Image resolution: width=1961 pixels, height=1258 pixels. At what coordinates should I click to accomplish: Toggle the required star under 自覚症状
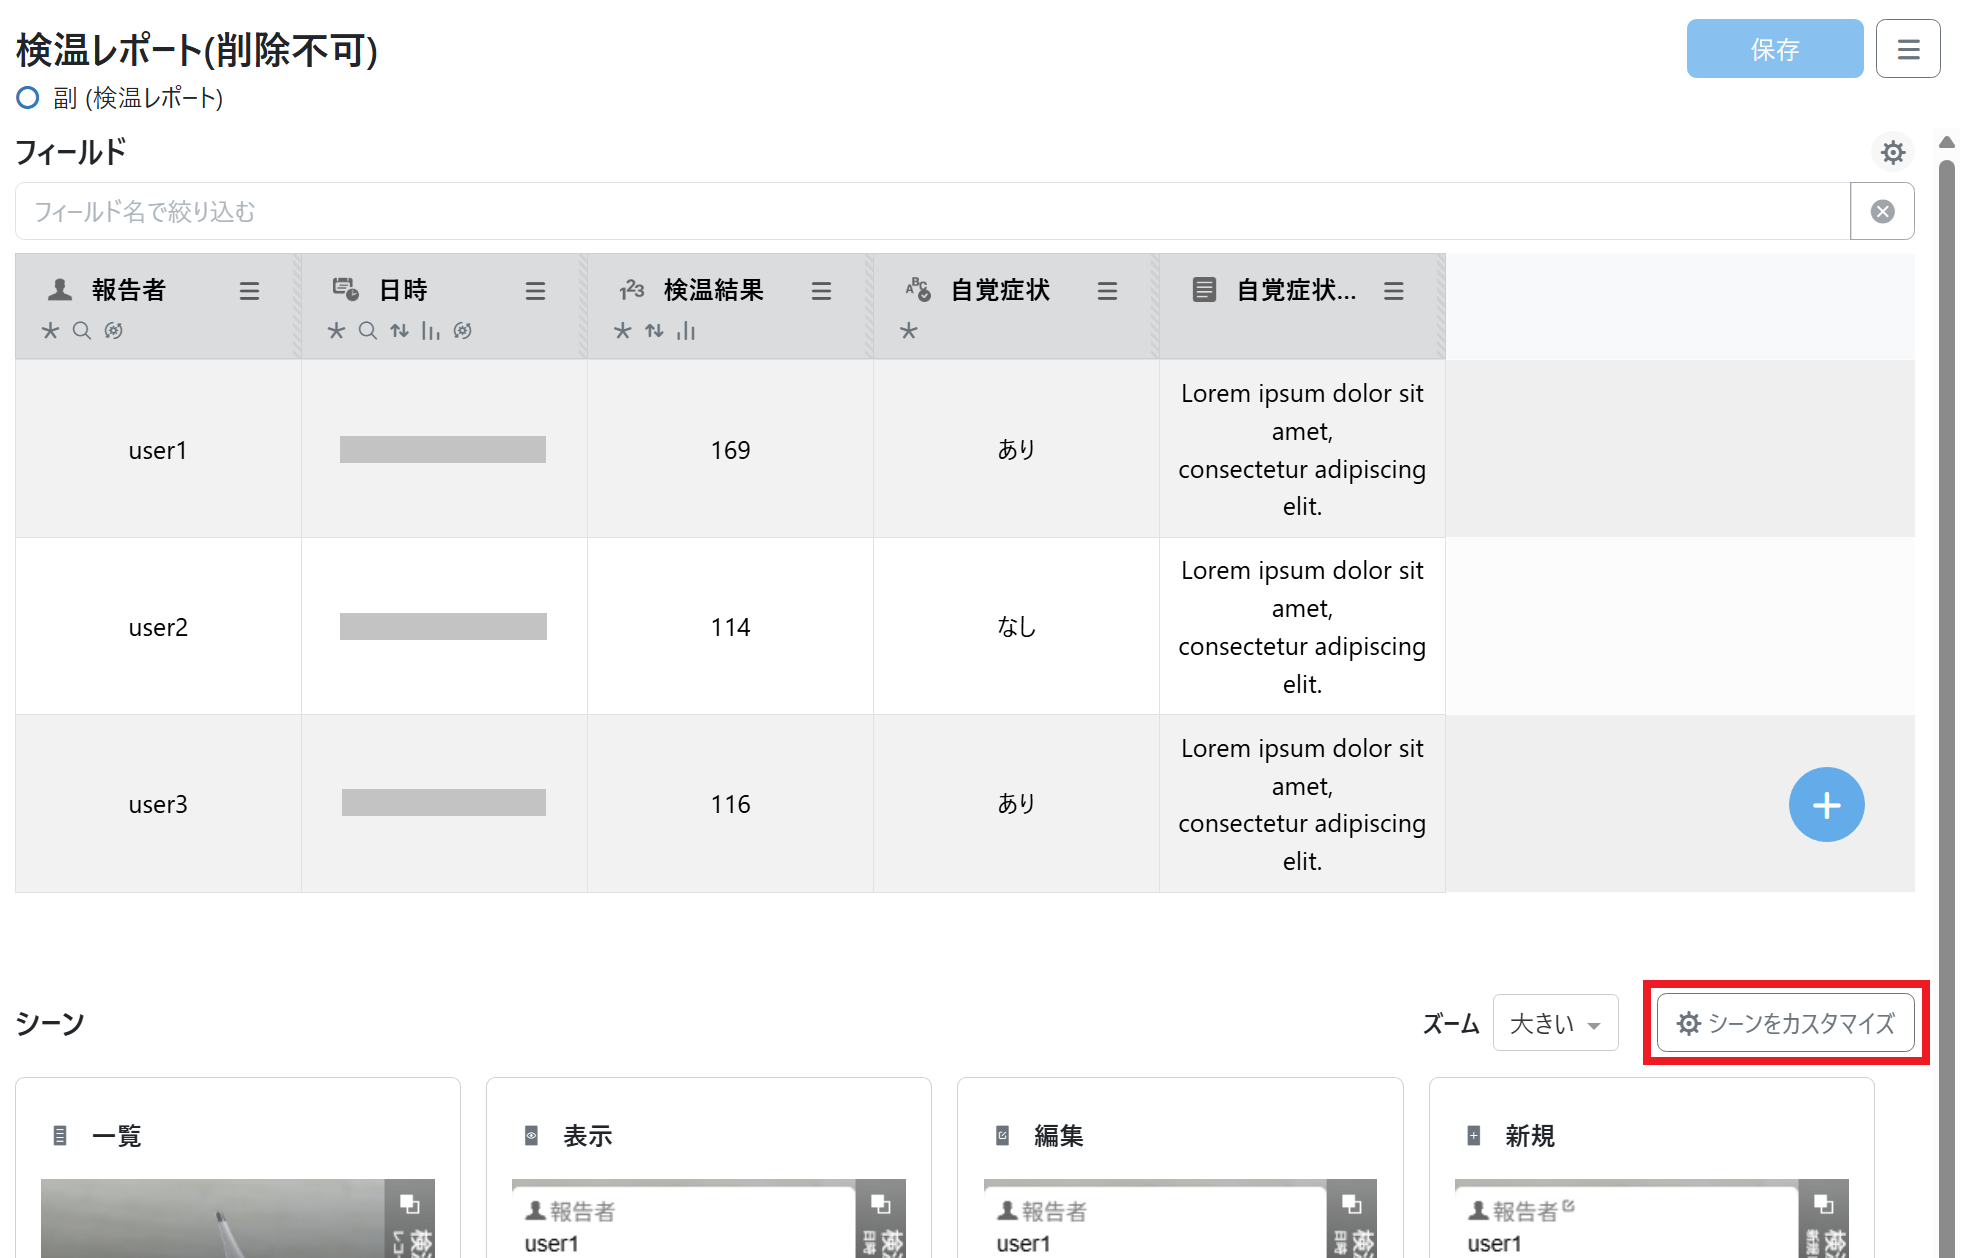click(x=908, y=331)
